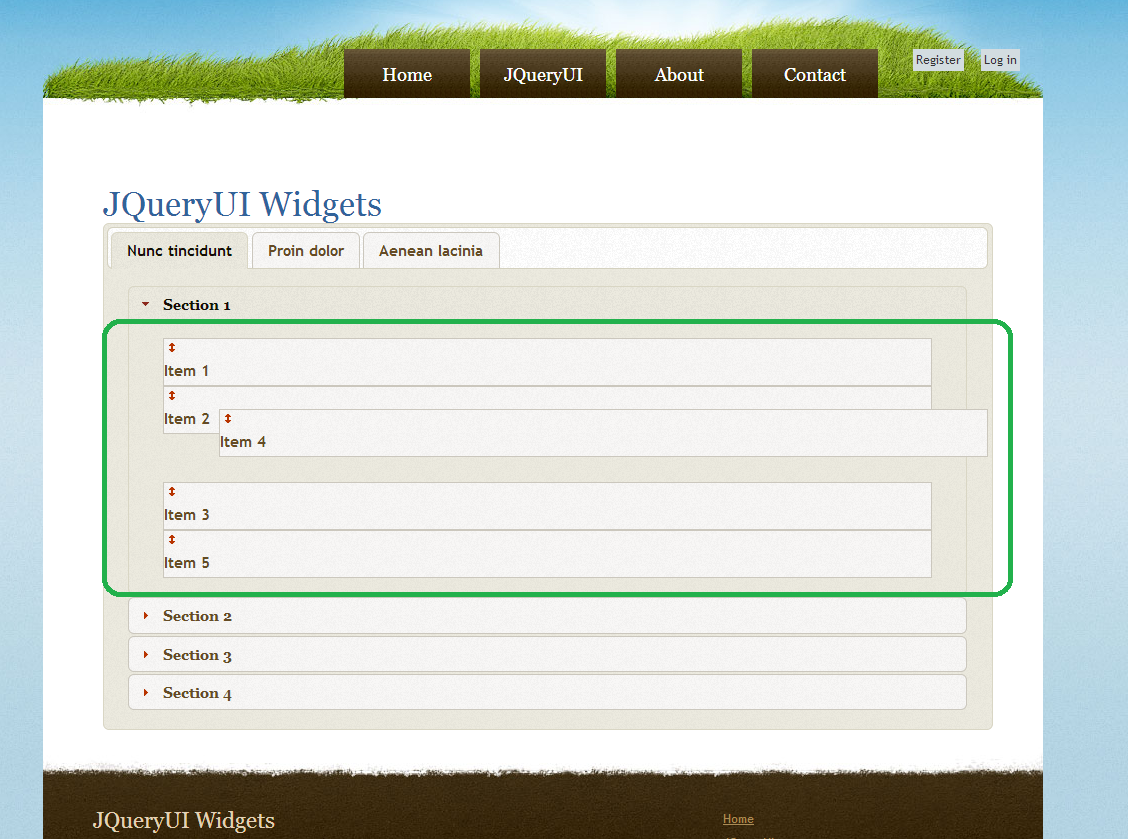Navigate to the About page
The height and width of the screenshot is (839, 1128).
(679, 74)
